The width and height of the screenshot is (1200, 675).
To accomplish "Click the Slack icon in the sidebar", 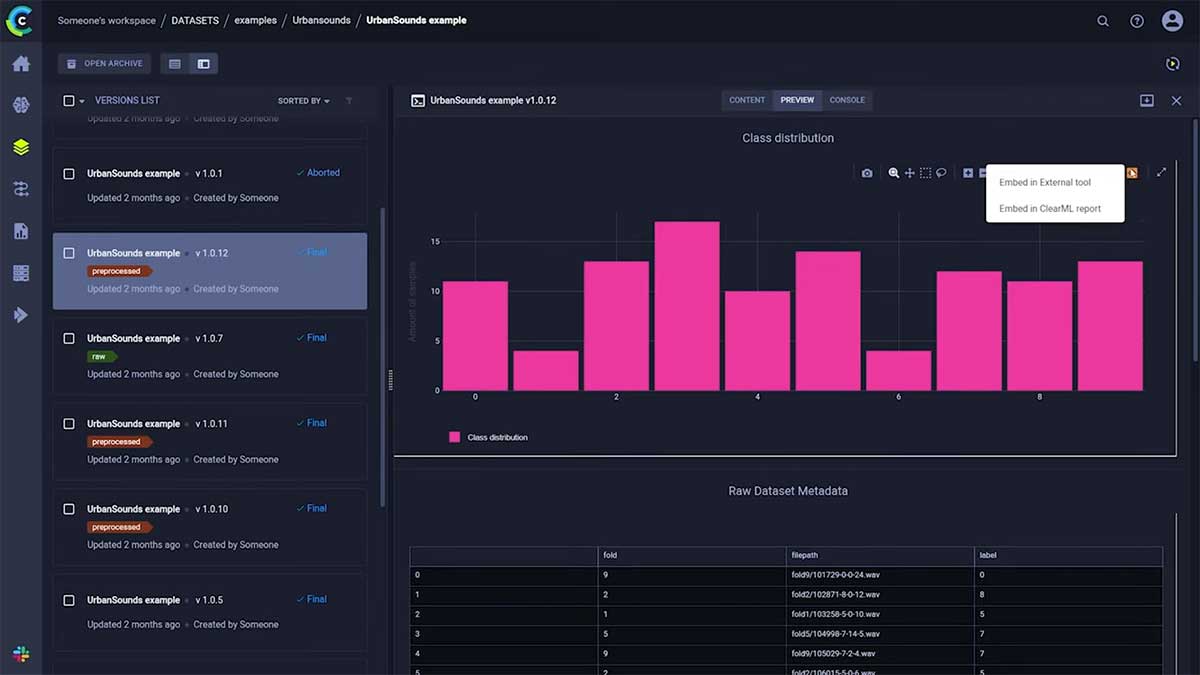I will pos(21,654).
